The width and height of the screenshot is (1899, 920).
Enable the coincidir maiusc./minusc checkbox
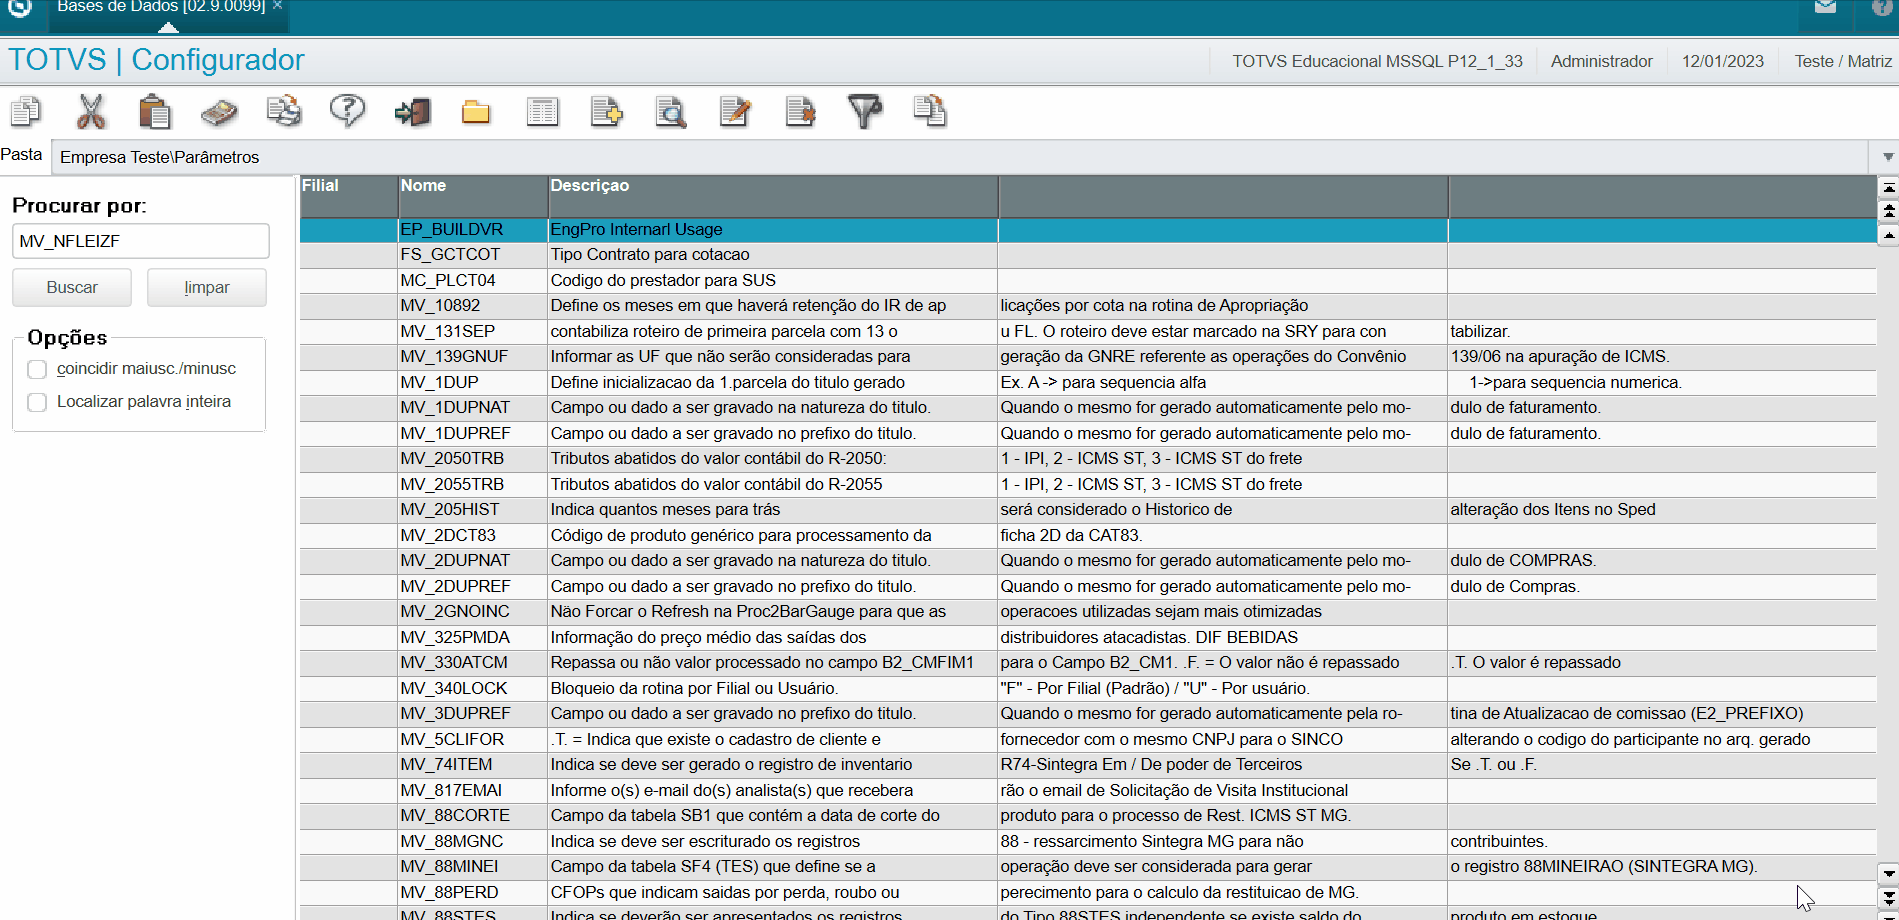pyautogui.click(x=37, y=369)
